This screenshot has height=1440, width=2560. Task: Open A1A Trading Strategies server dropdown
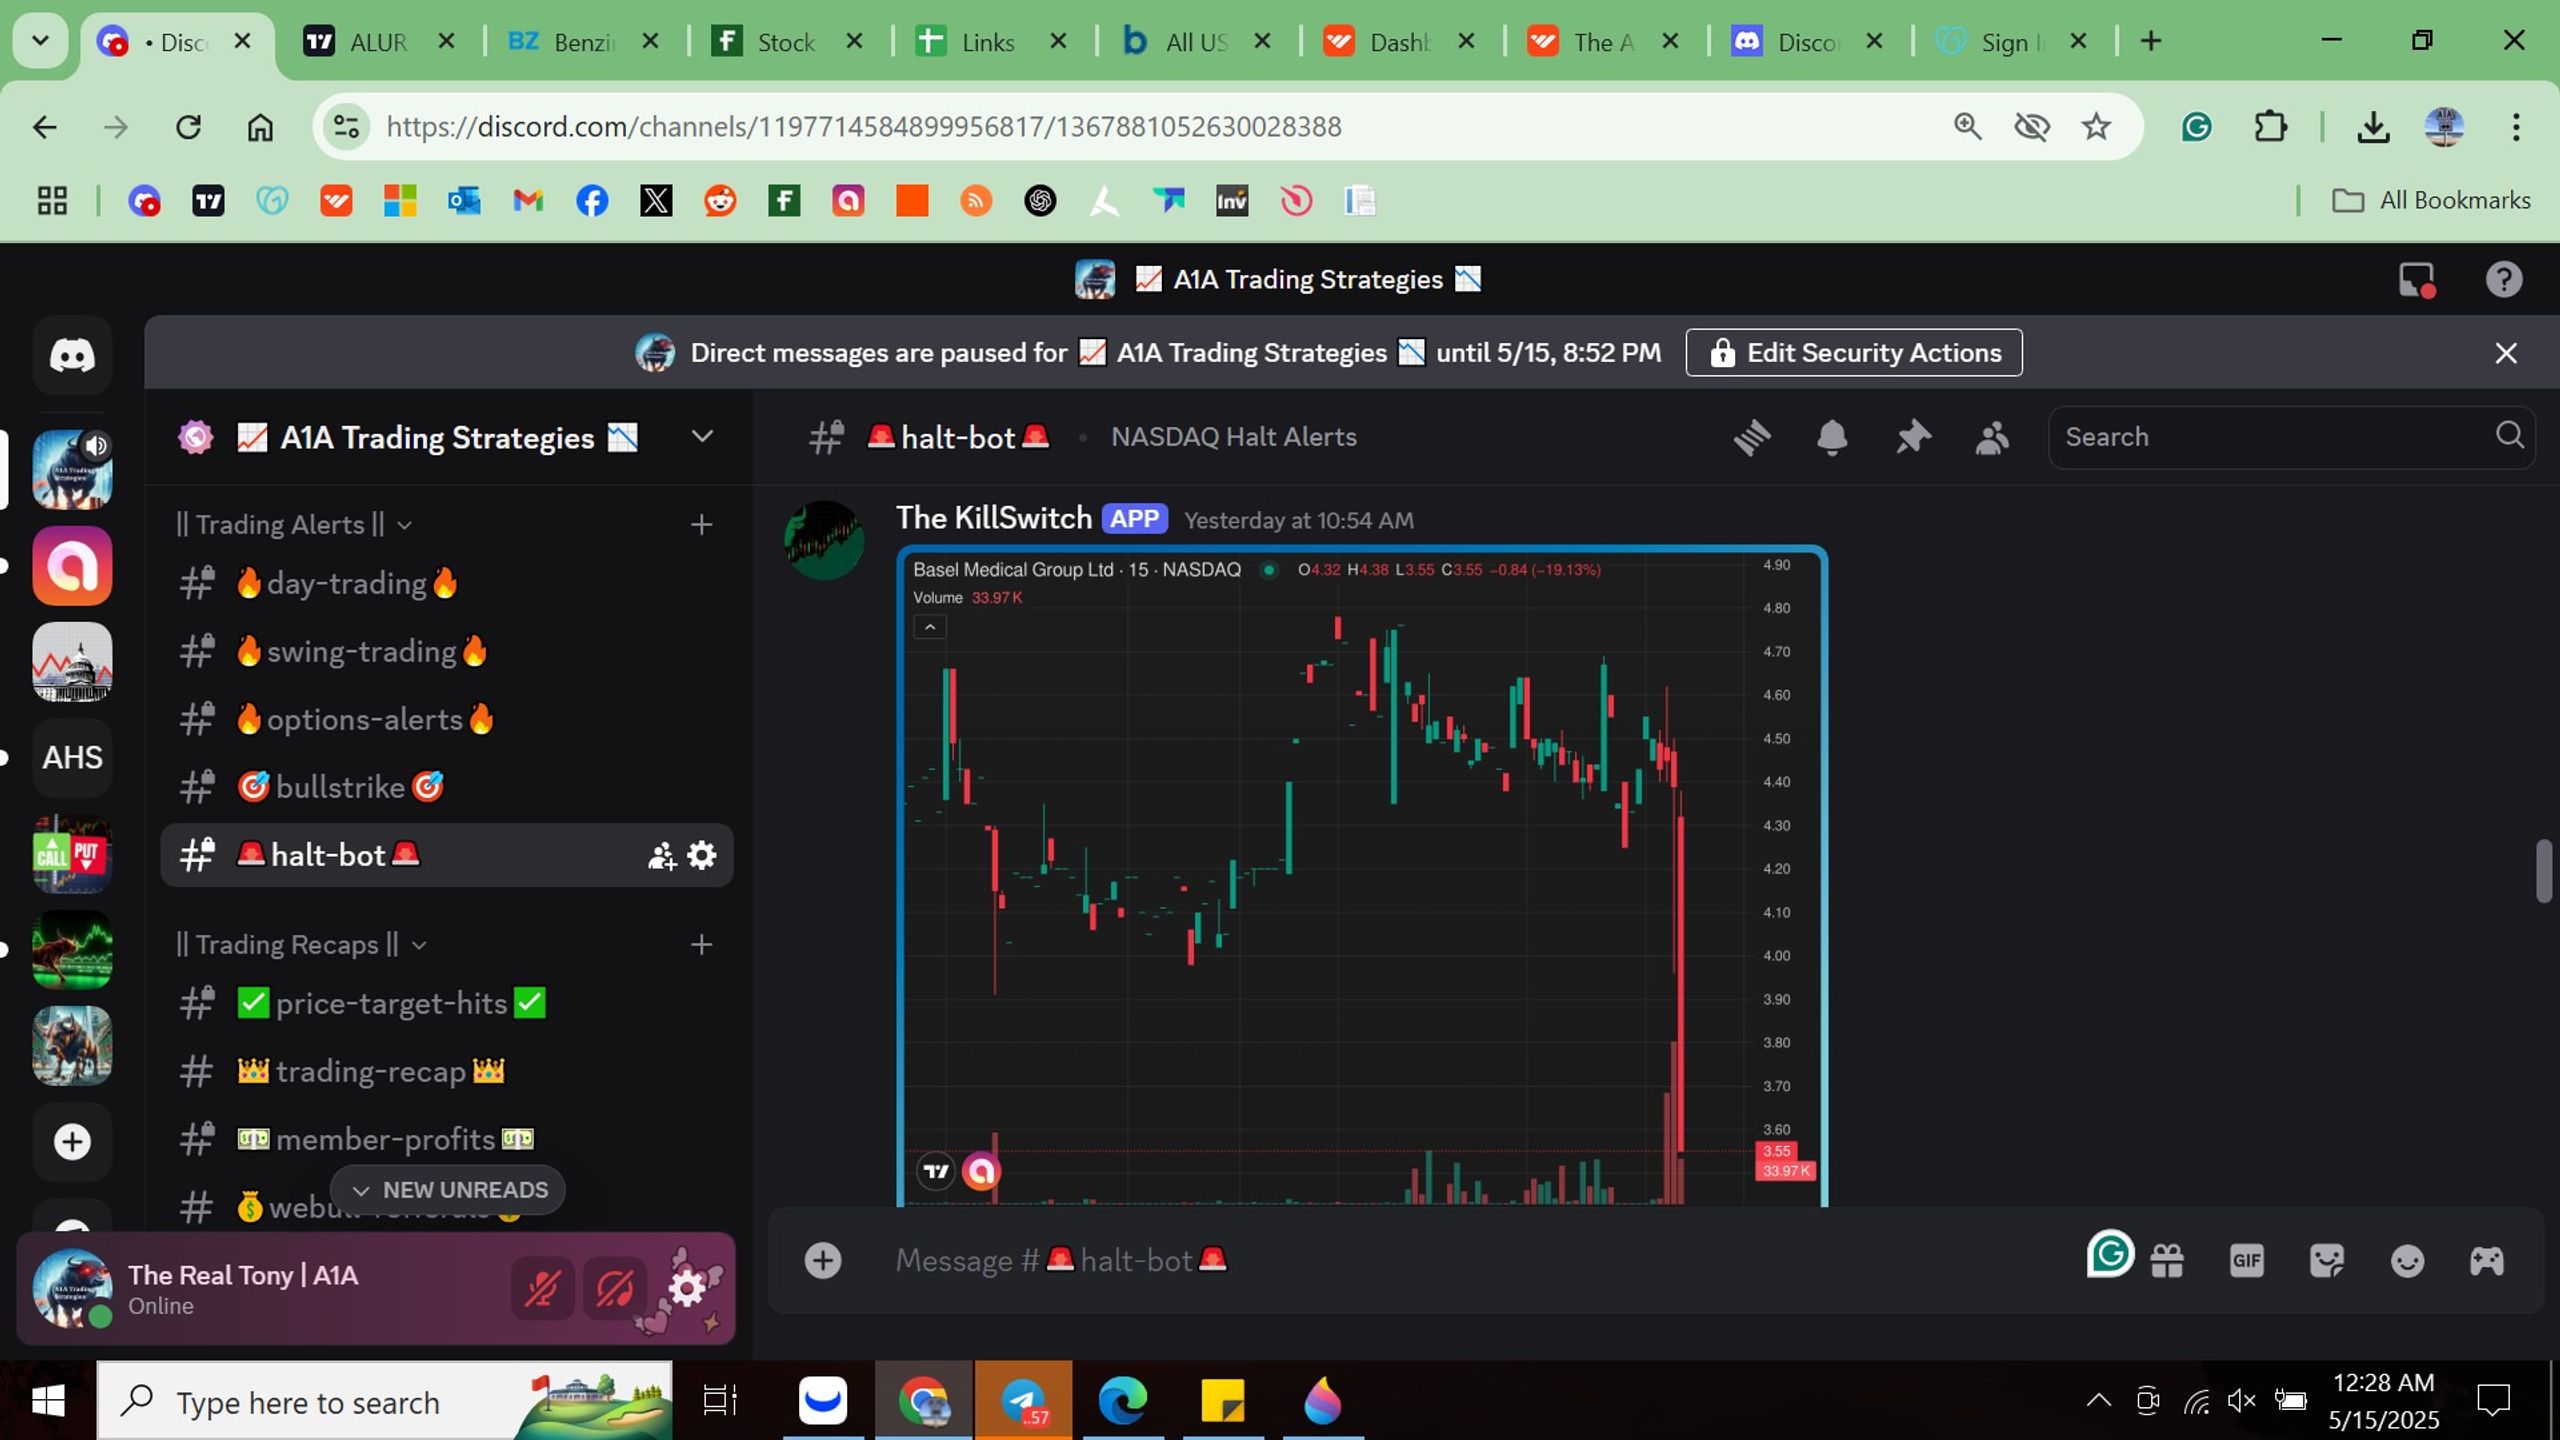[x=702, y=437]
